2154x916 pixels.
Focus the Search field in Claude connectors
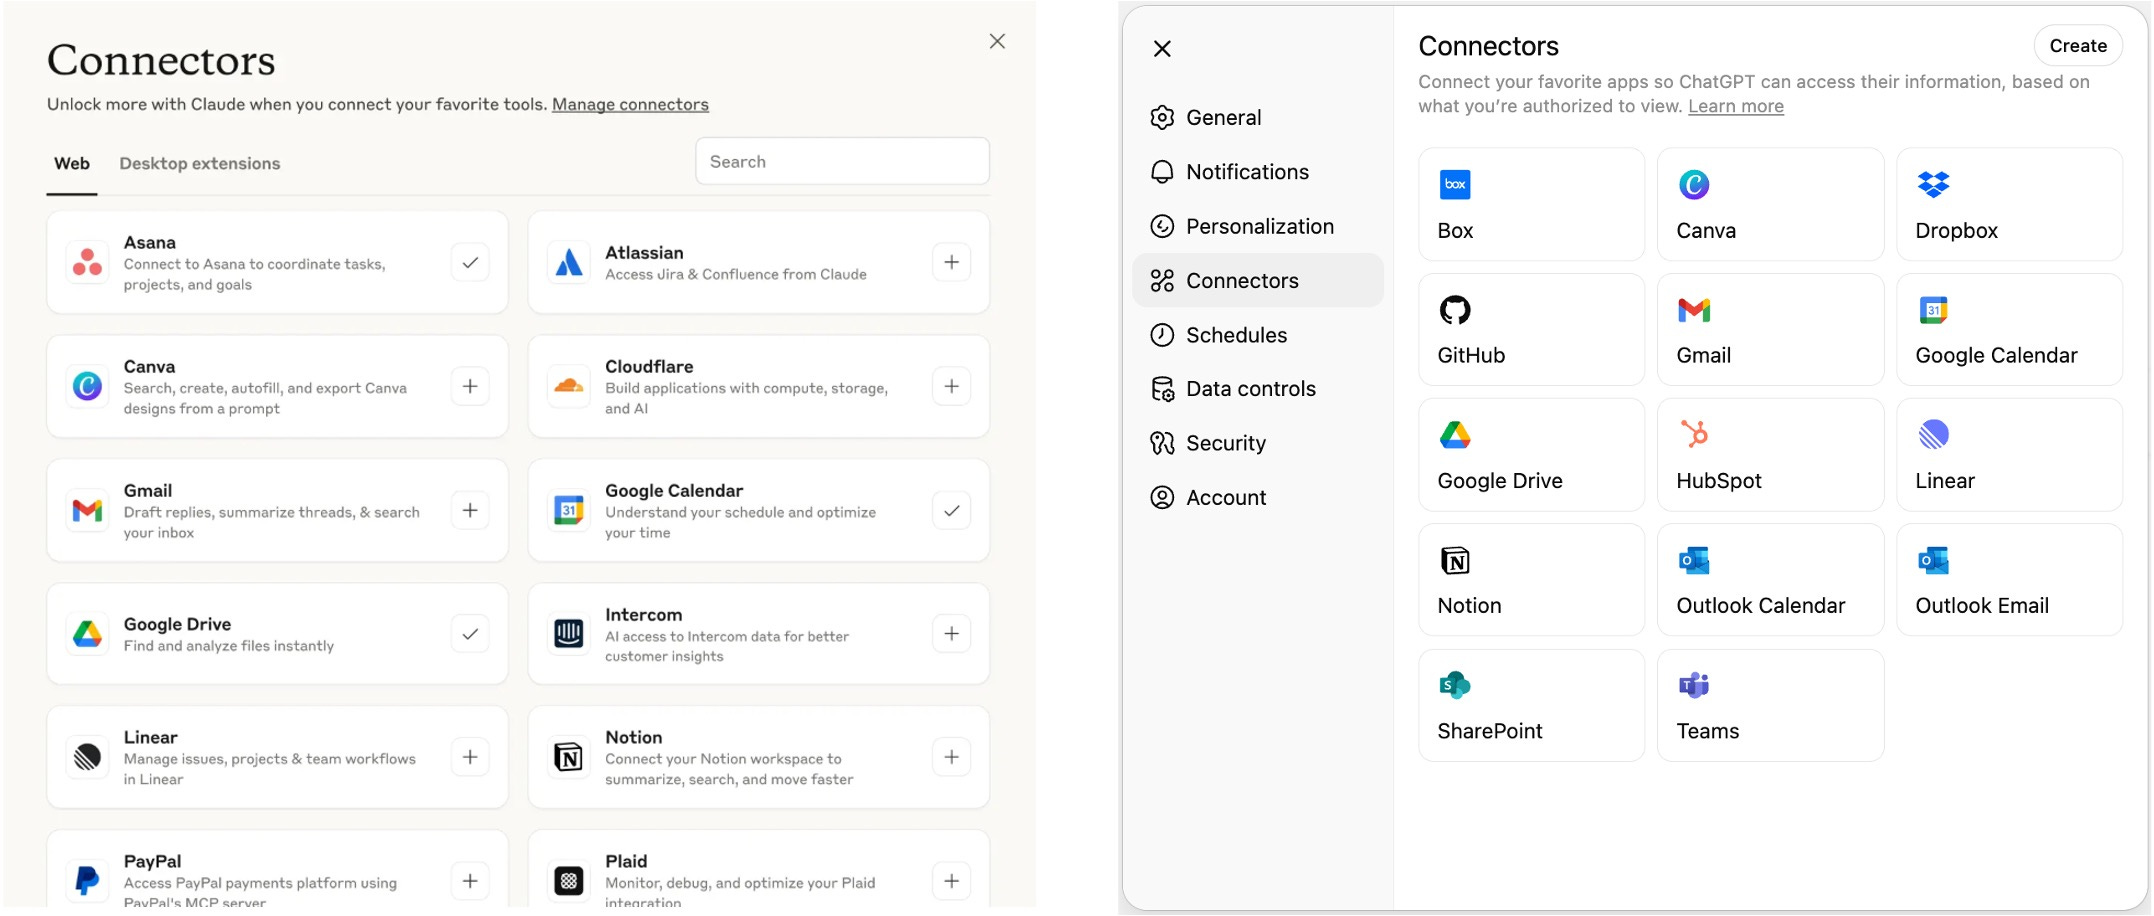842,161
